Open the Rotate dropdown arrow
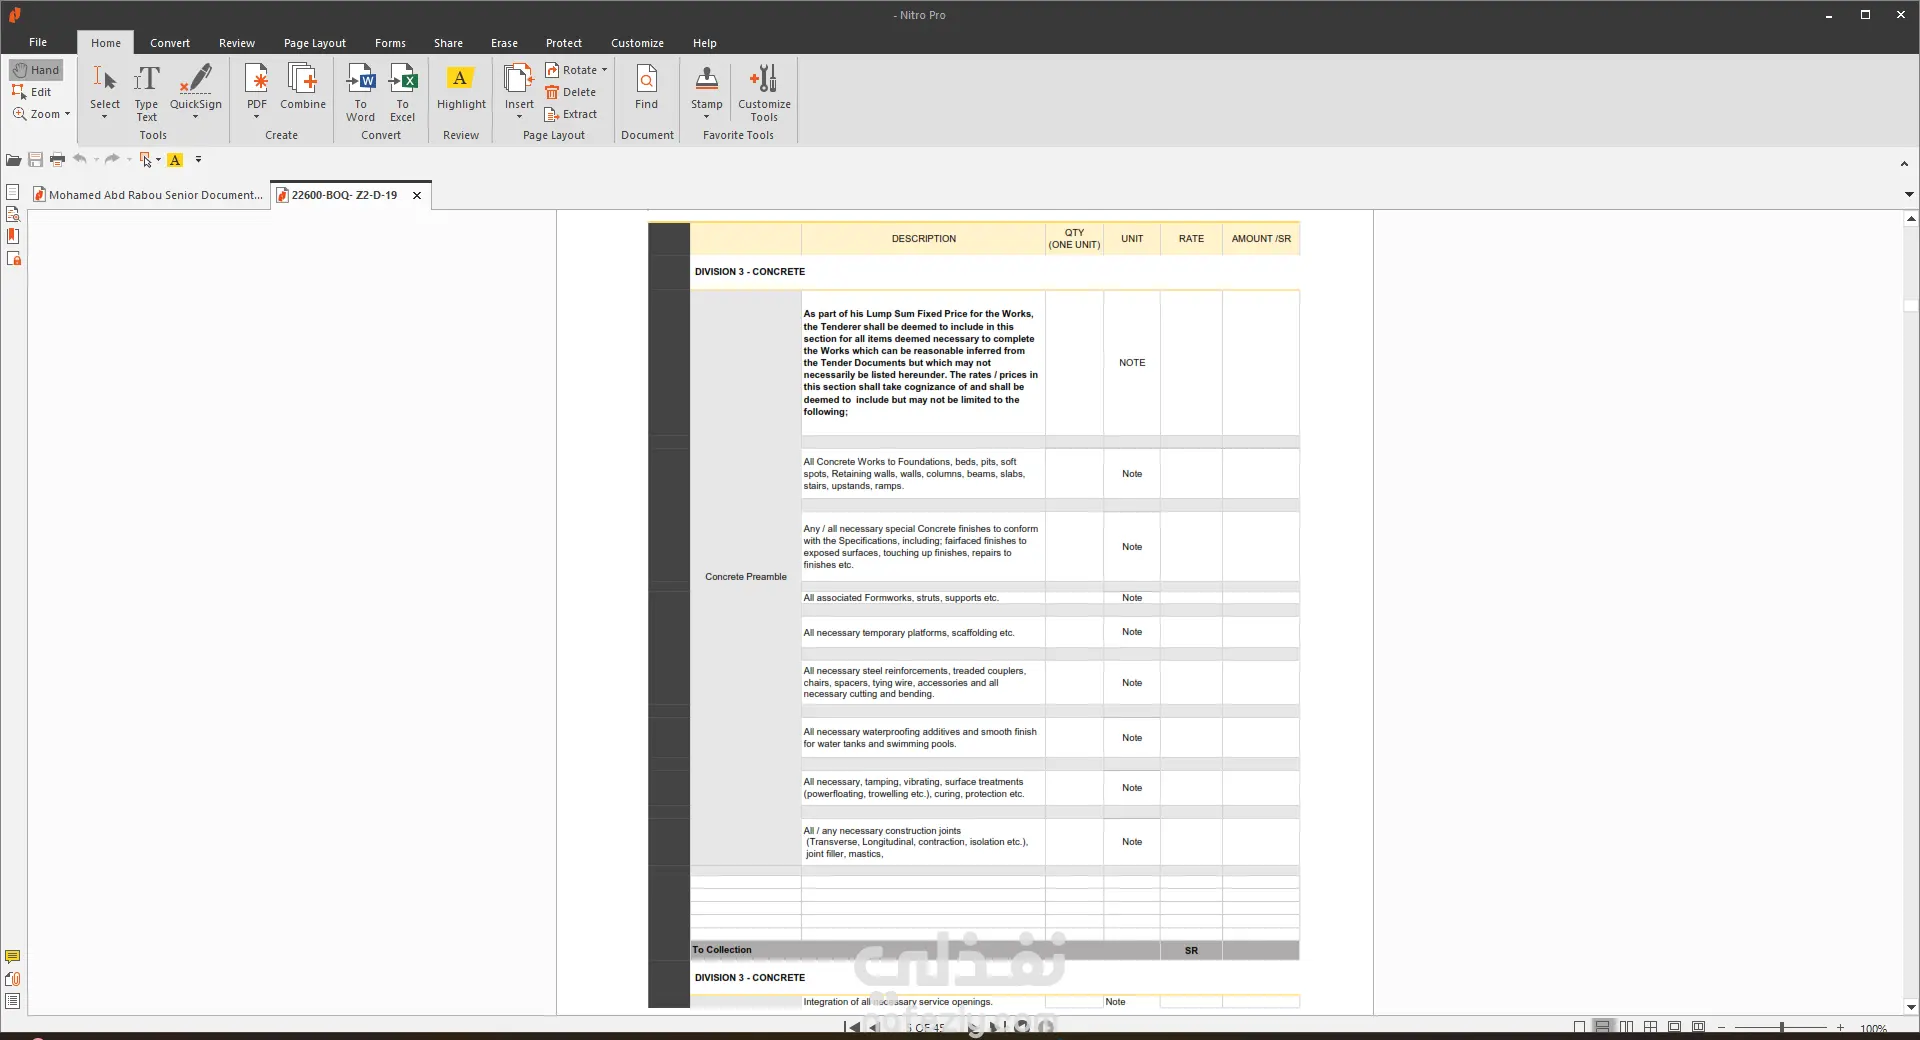This screenshot has width=1920, height=1040. coord(604,70)
